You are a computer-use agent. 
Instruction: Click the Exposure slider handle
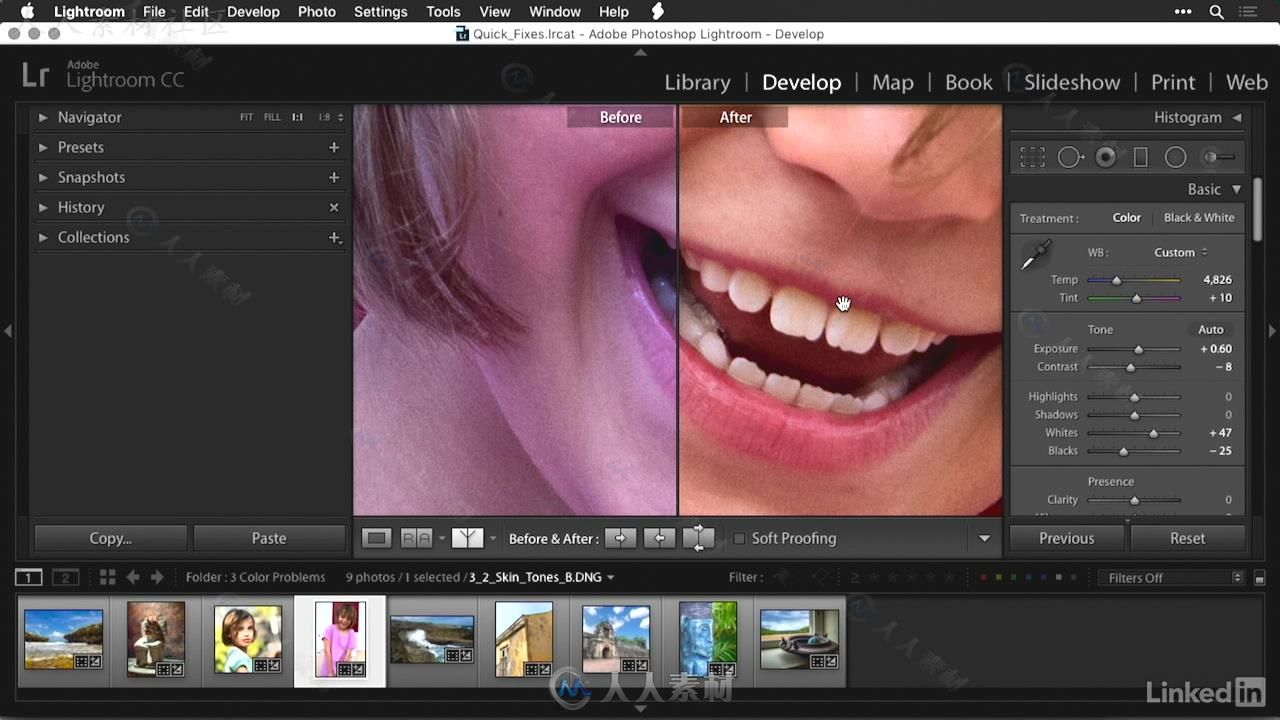click(x=1138, y=349)
